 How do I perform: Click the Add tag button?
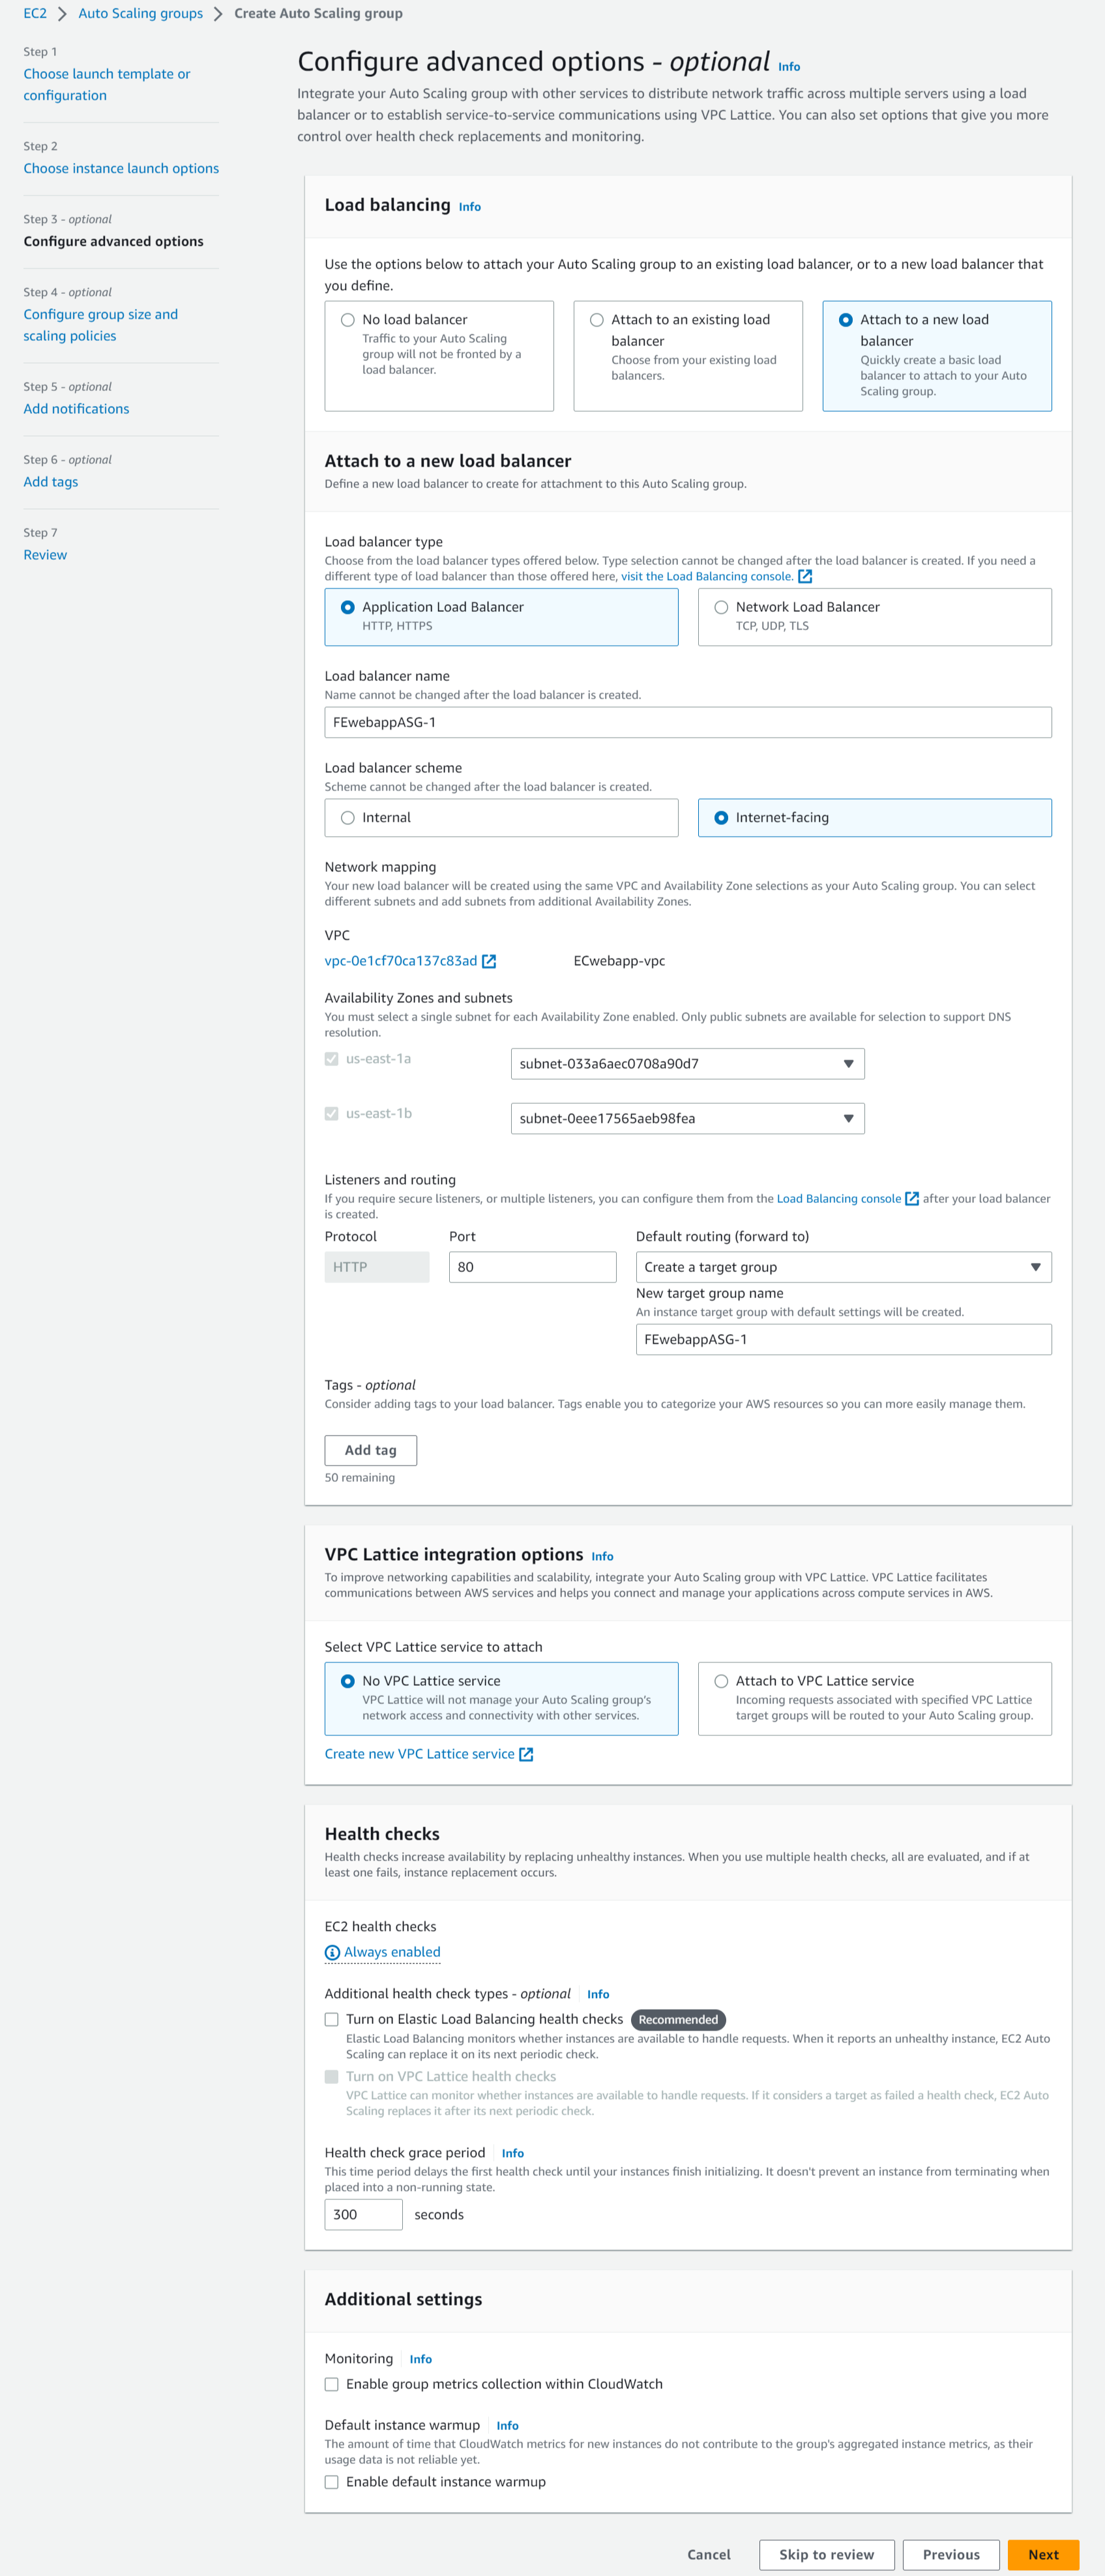coord(370,1450)
